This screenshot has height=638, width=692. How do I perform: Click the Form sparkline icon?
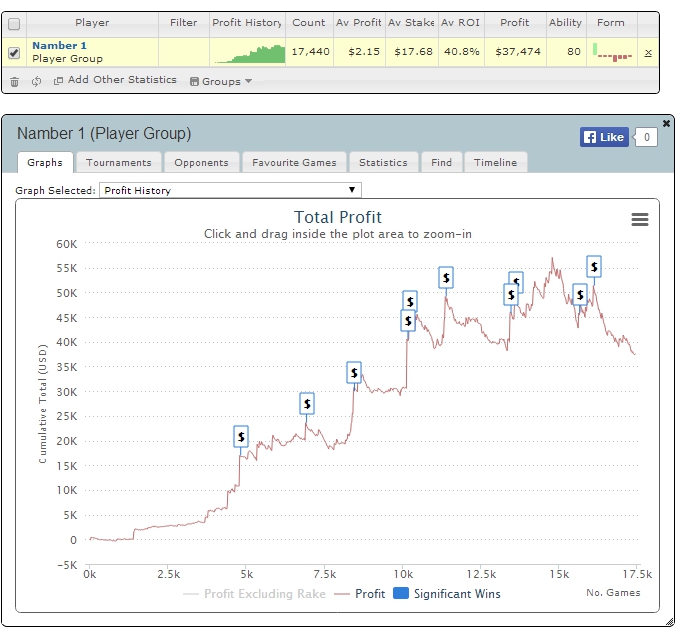tap(612, 52)
